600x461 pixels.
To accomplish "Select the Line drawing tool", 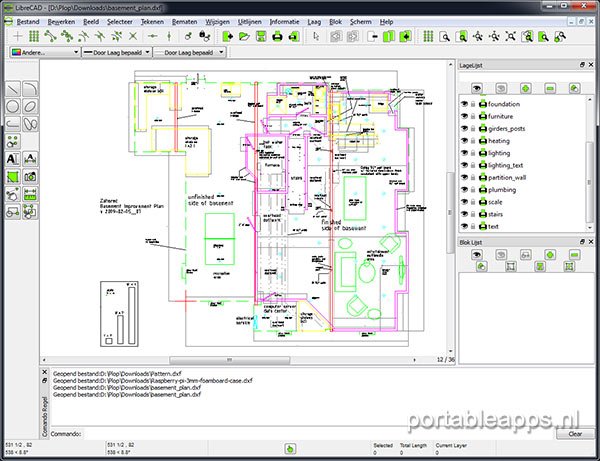I will 12,88.
